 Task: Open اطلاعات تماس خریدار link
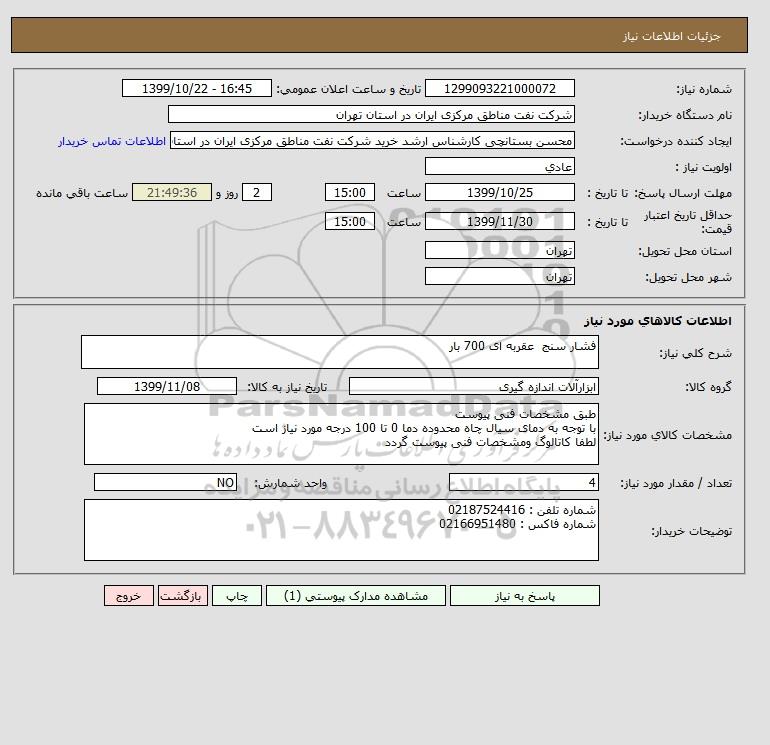112,141
